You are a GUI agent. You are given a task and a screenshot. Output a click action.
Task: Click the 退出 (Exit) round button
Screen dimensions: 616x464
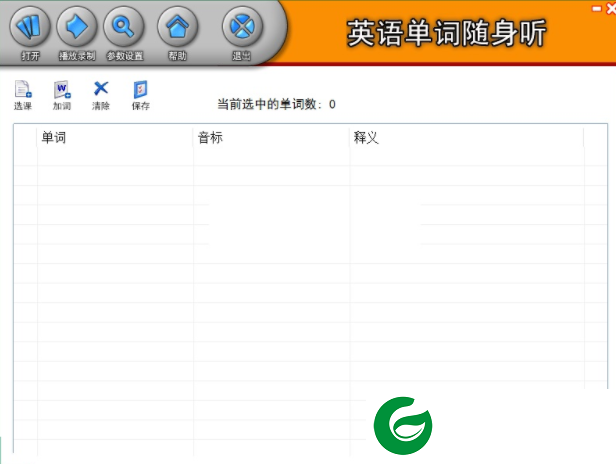tap(242, 27)
